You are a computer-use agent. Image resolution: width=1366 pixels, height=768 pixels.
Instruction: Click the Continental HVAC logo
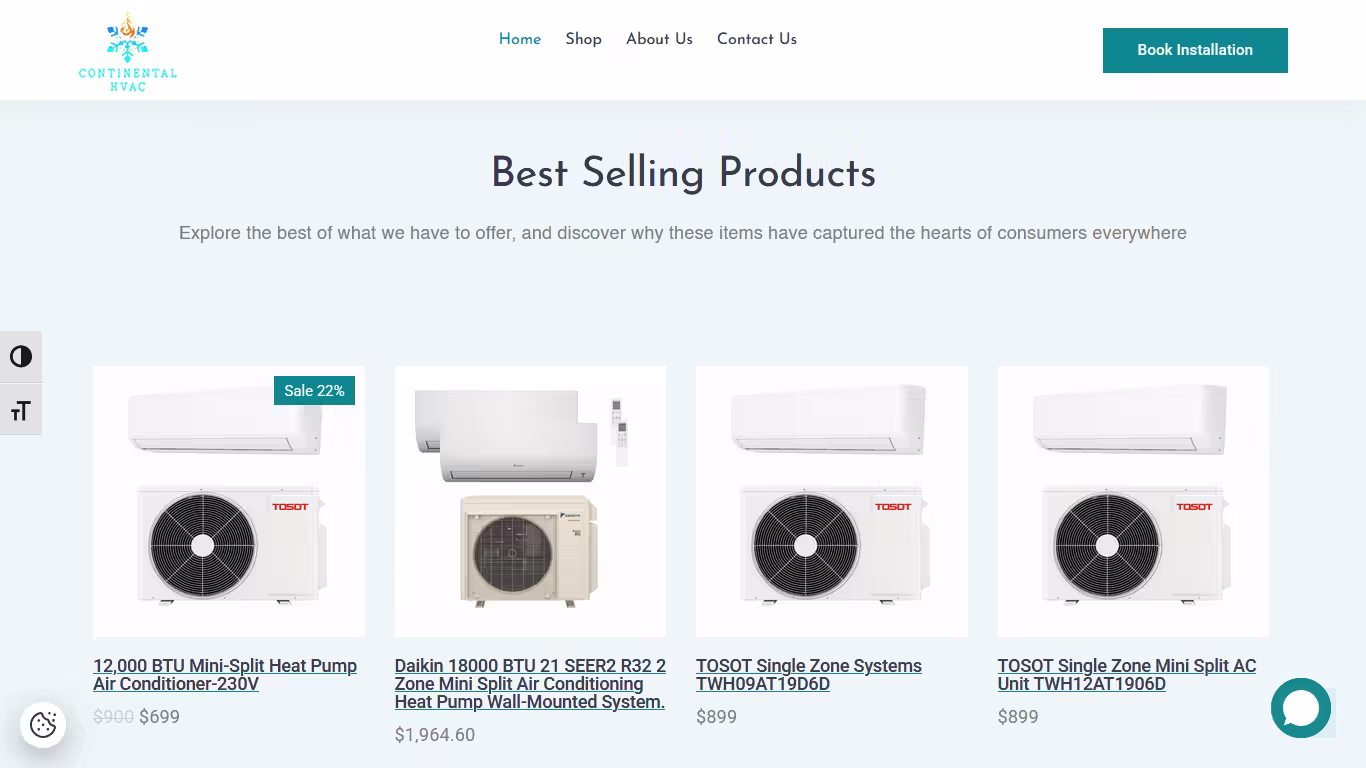(128, 52)
